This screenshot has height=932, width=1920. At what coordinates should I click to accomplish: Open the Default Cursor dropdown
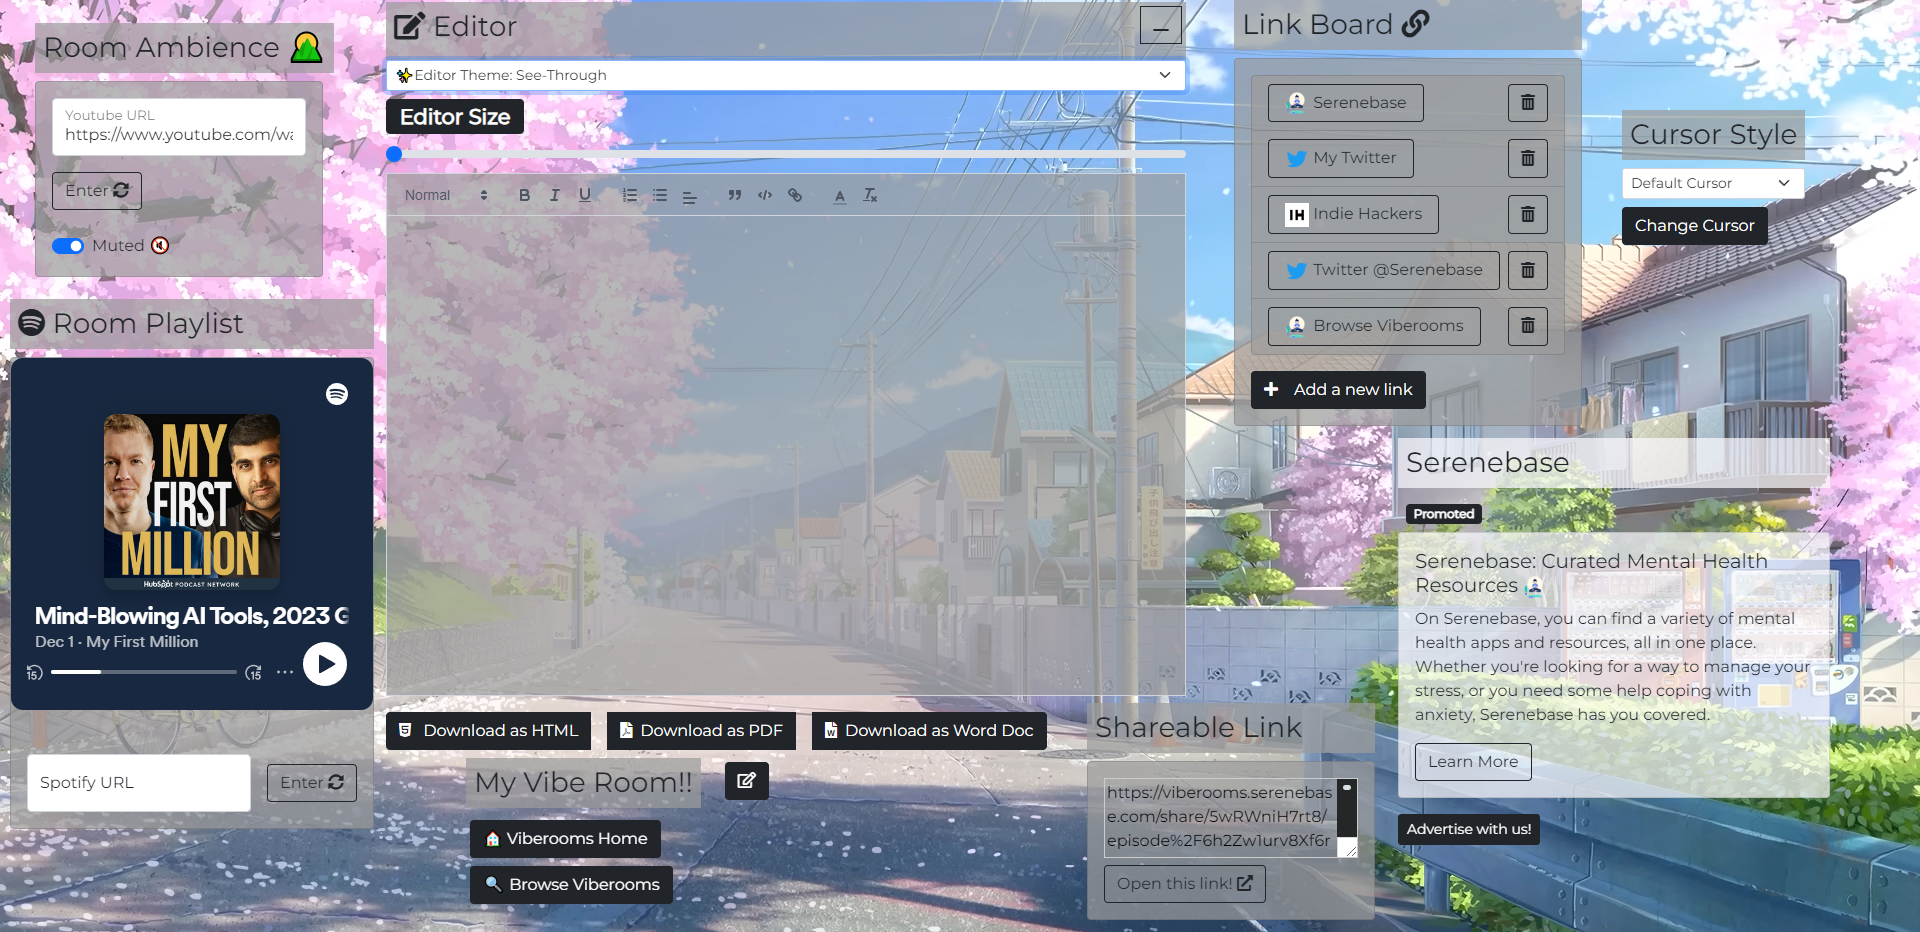(x=1713, y=183)
